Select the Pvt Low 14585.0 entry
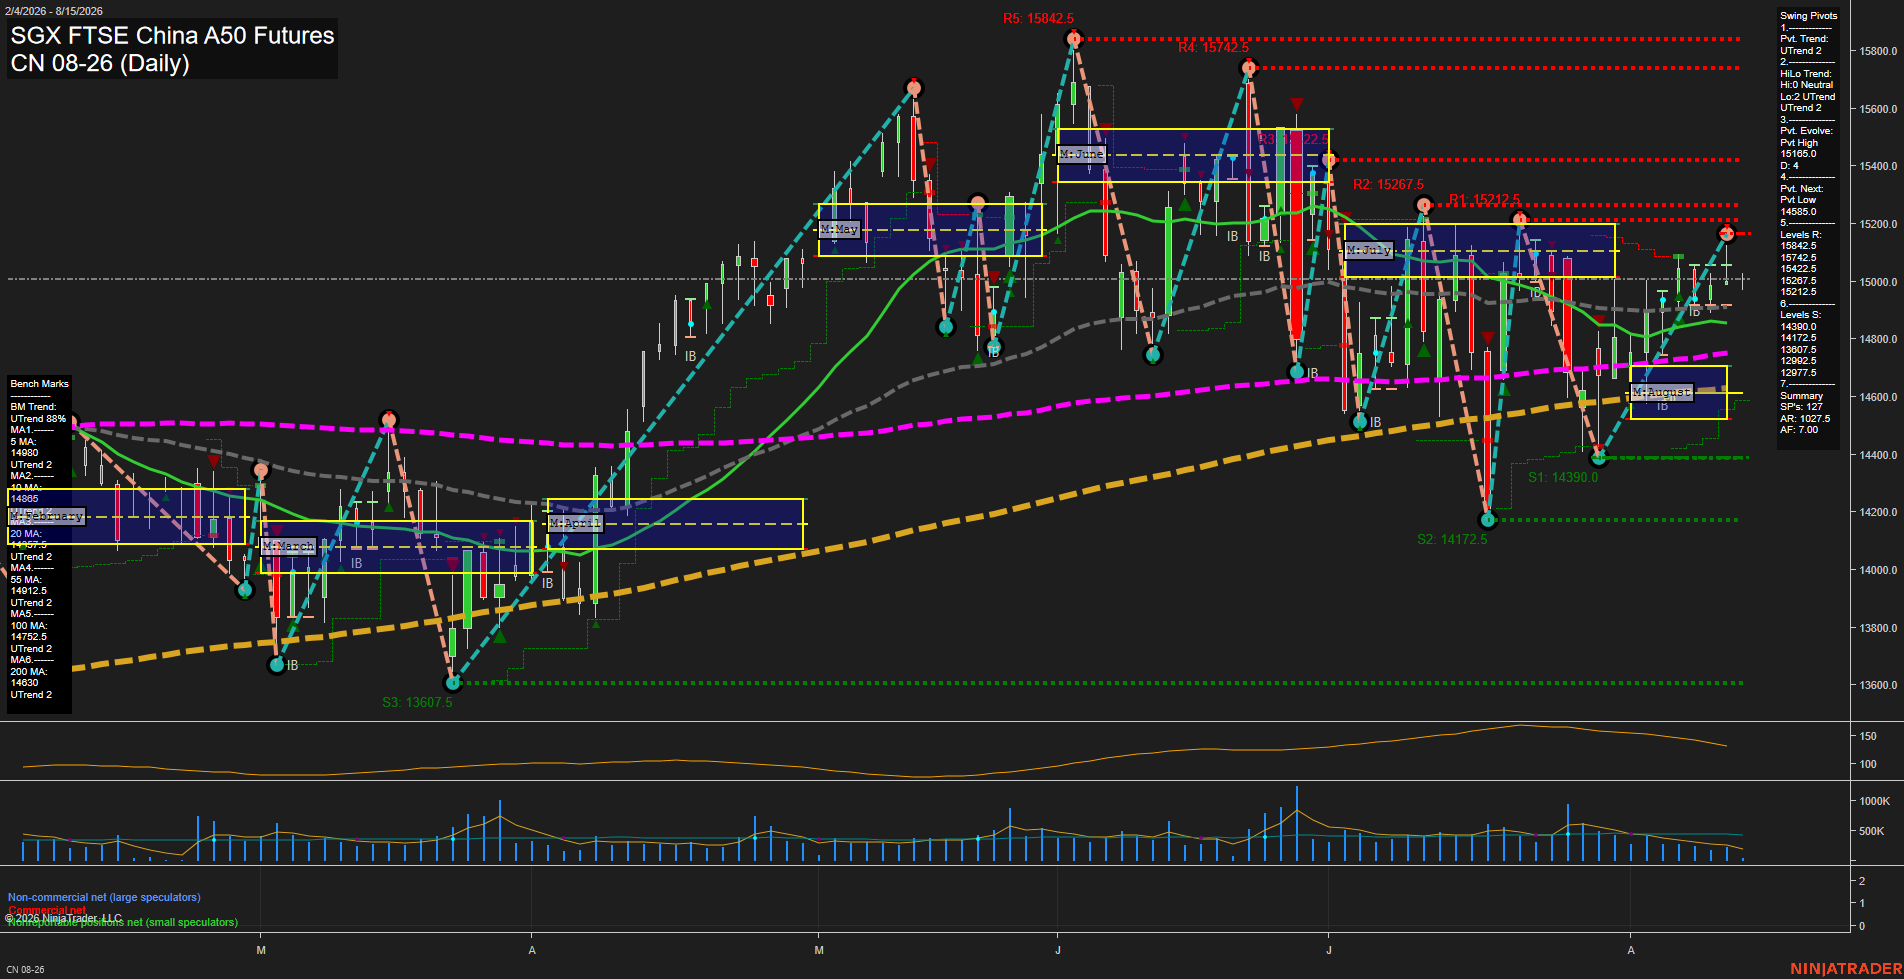The image size is (1904, 979). tap(1799, 206)
